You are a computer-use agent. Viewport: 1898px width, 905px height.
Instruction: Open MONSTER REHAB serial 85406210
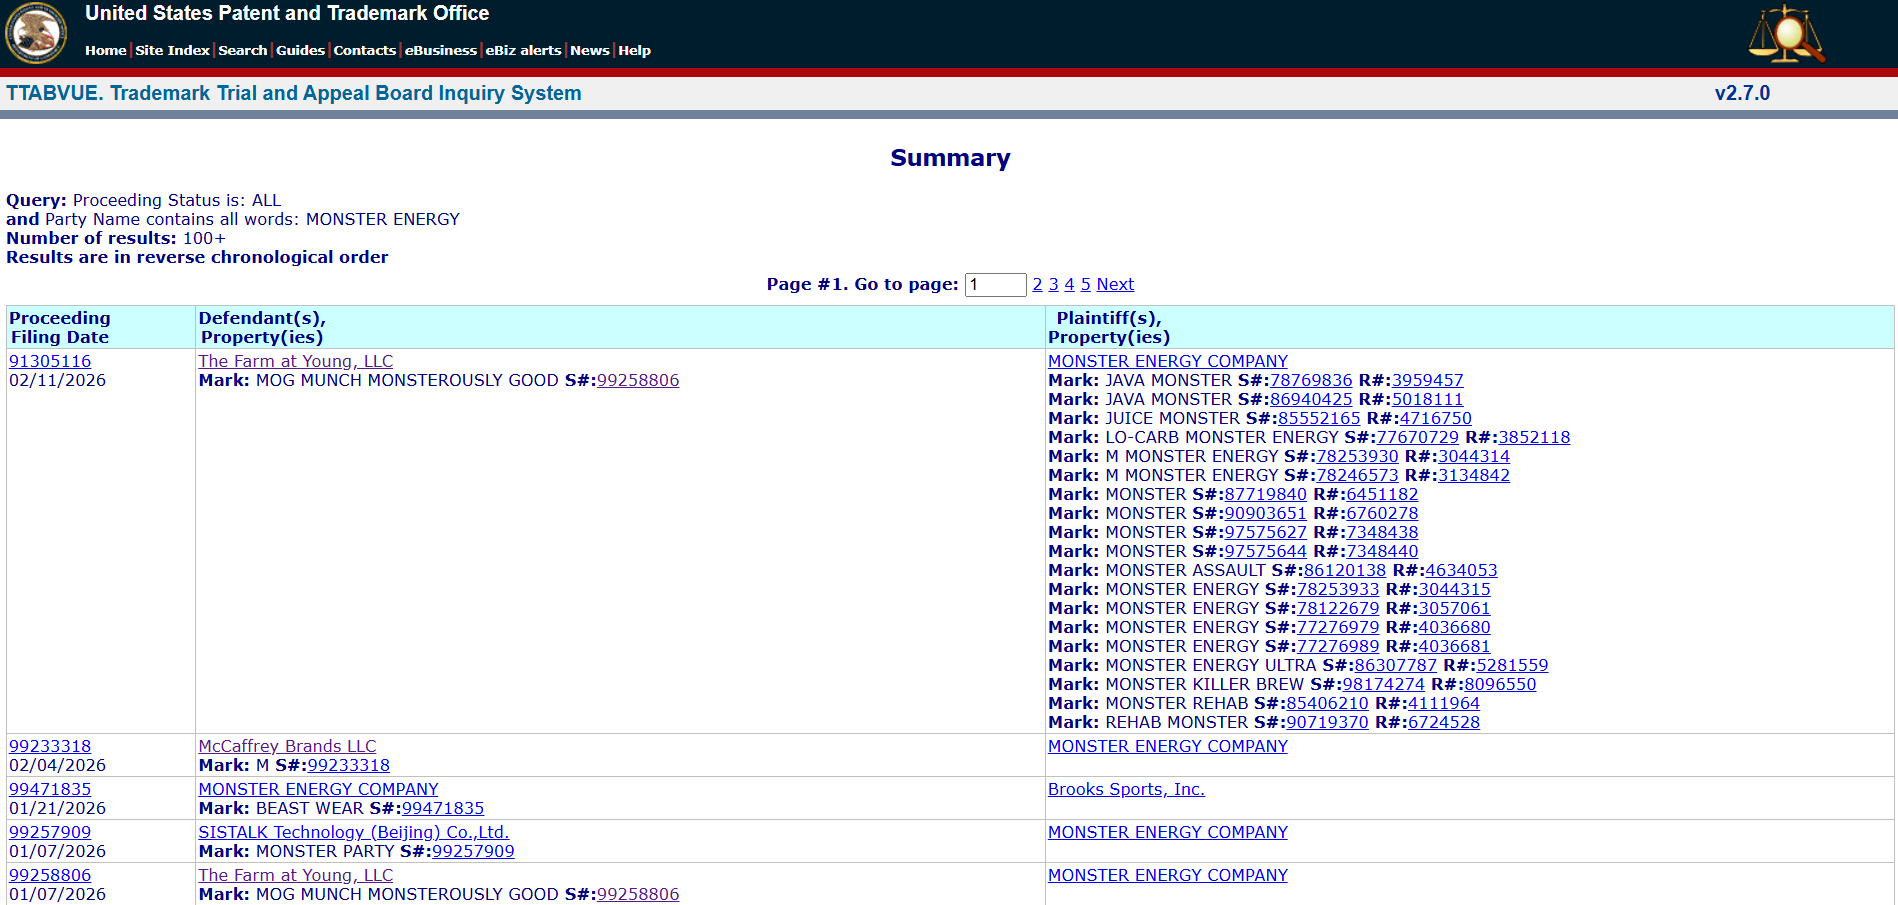1327,703
